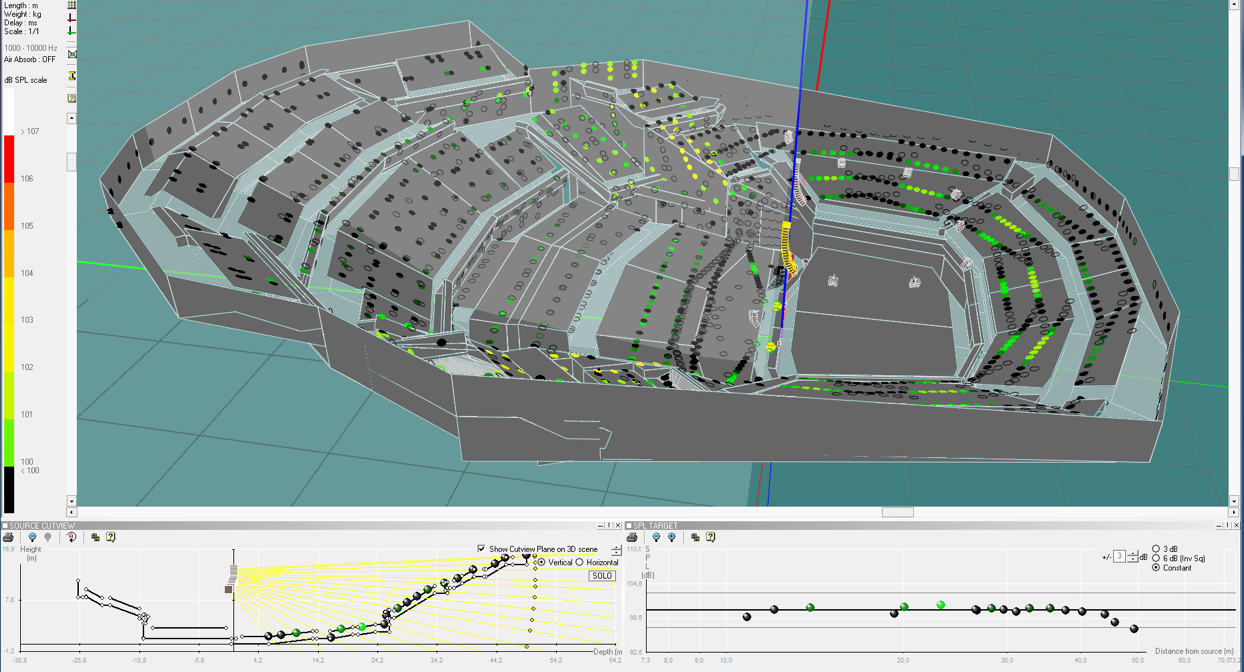Click the '1000 - 10000 Hz' frequency range text
Viewport: 1244px width, 672px height.
pos(31,48)
